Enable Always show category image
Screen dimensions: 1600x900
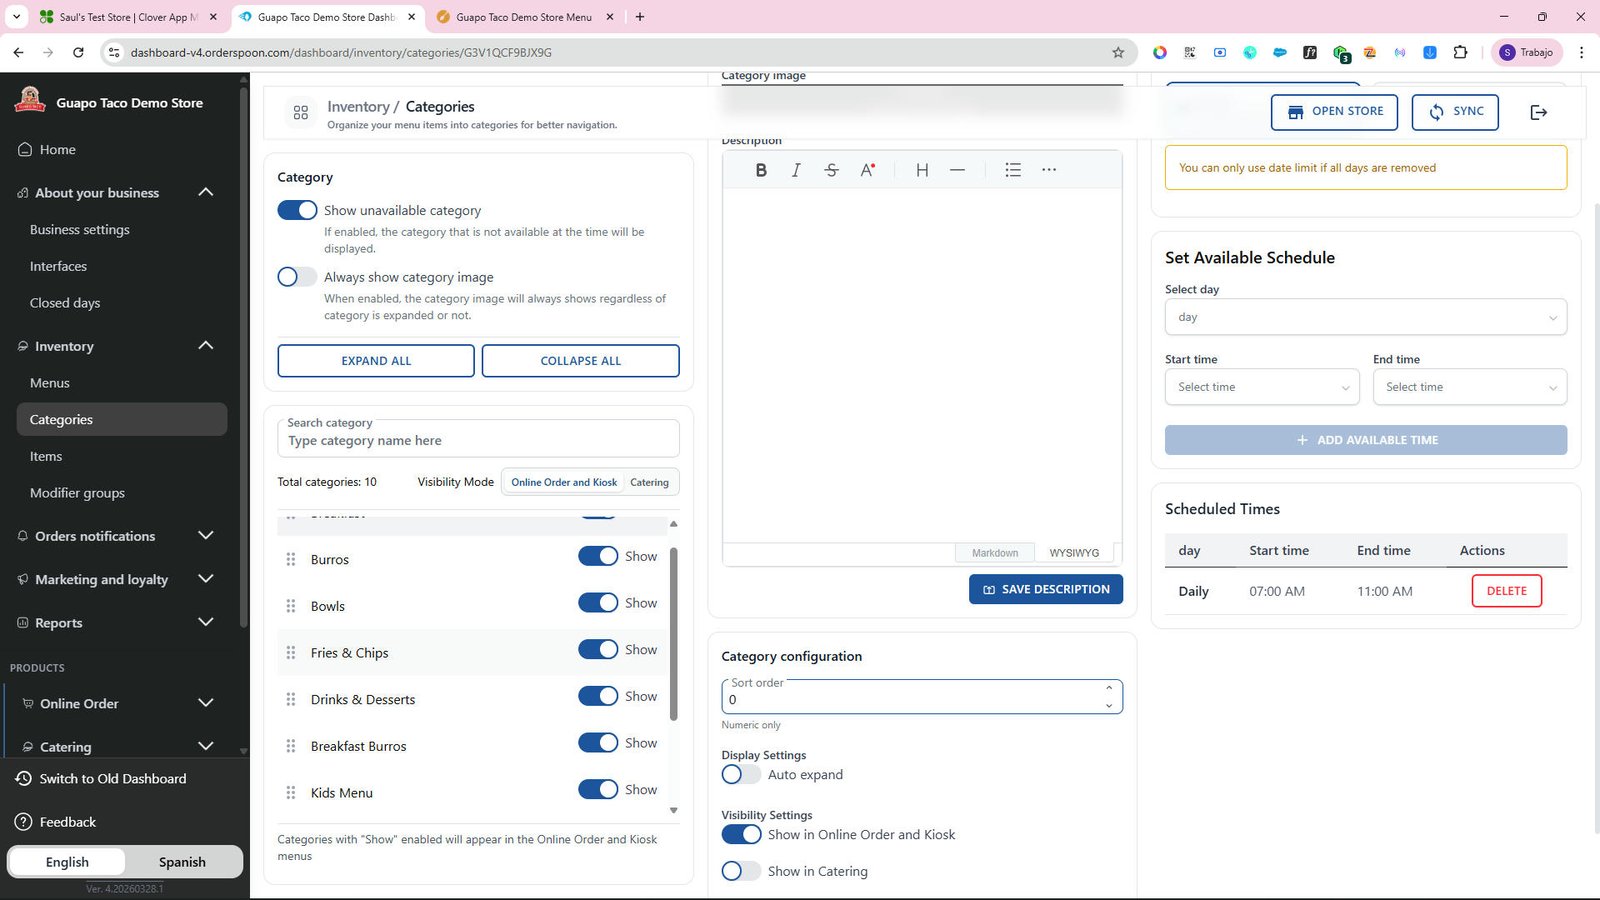point(297,277)
